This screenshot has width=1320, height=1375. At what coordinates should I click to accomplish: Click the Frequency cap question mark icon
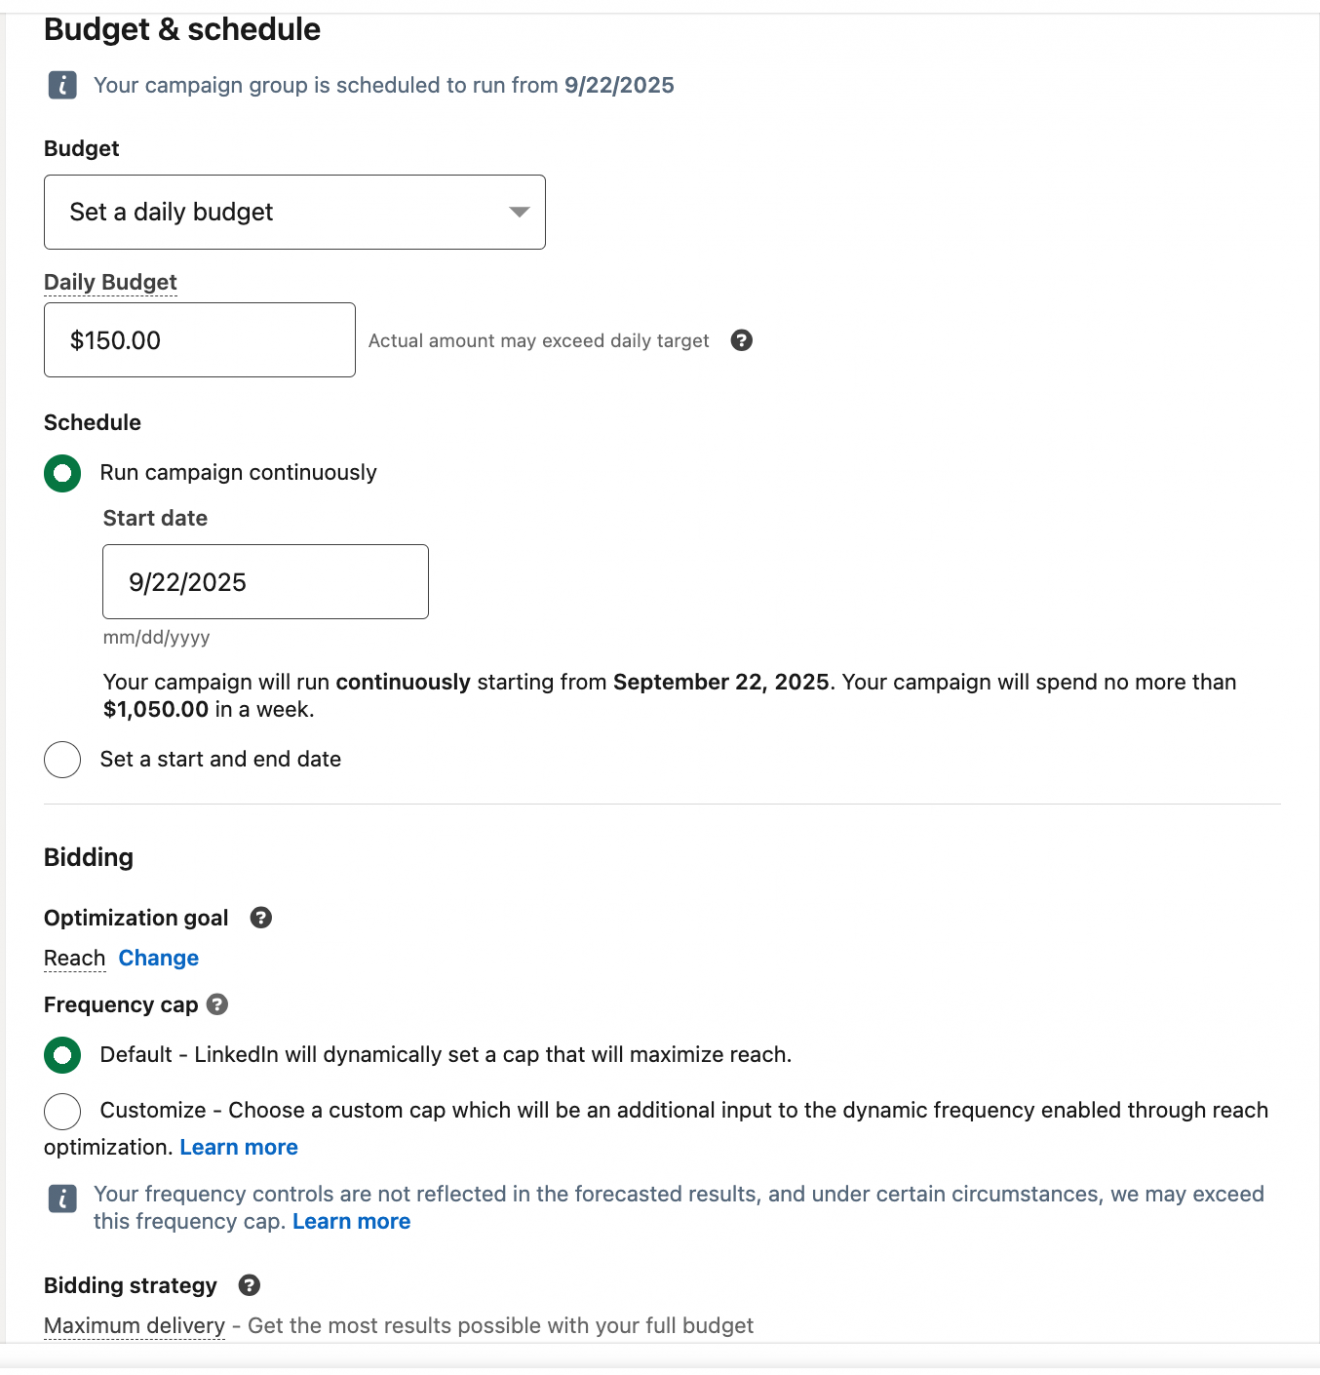219,1005
